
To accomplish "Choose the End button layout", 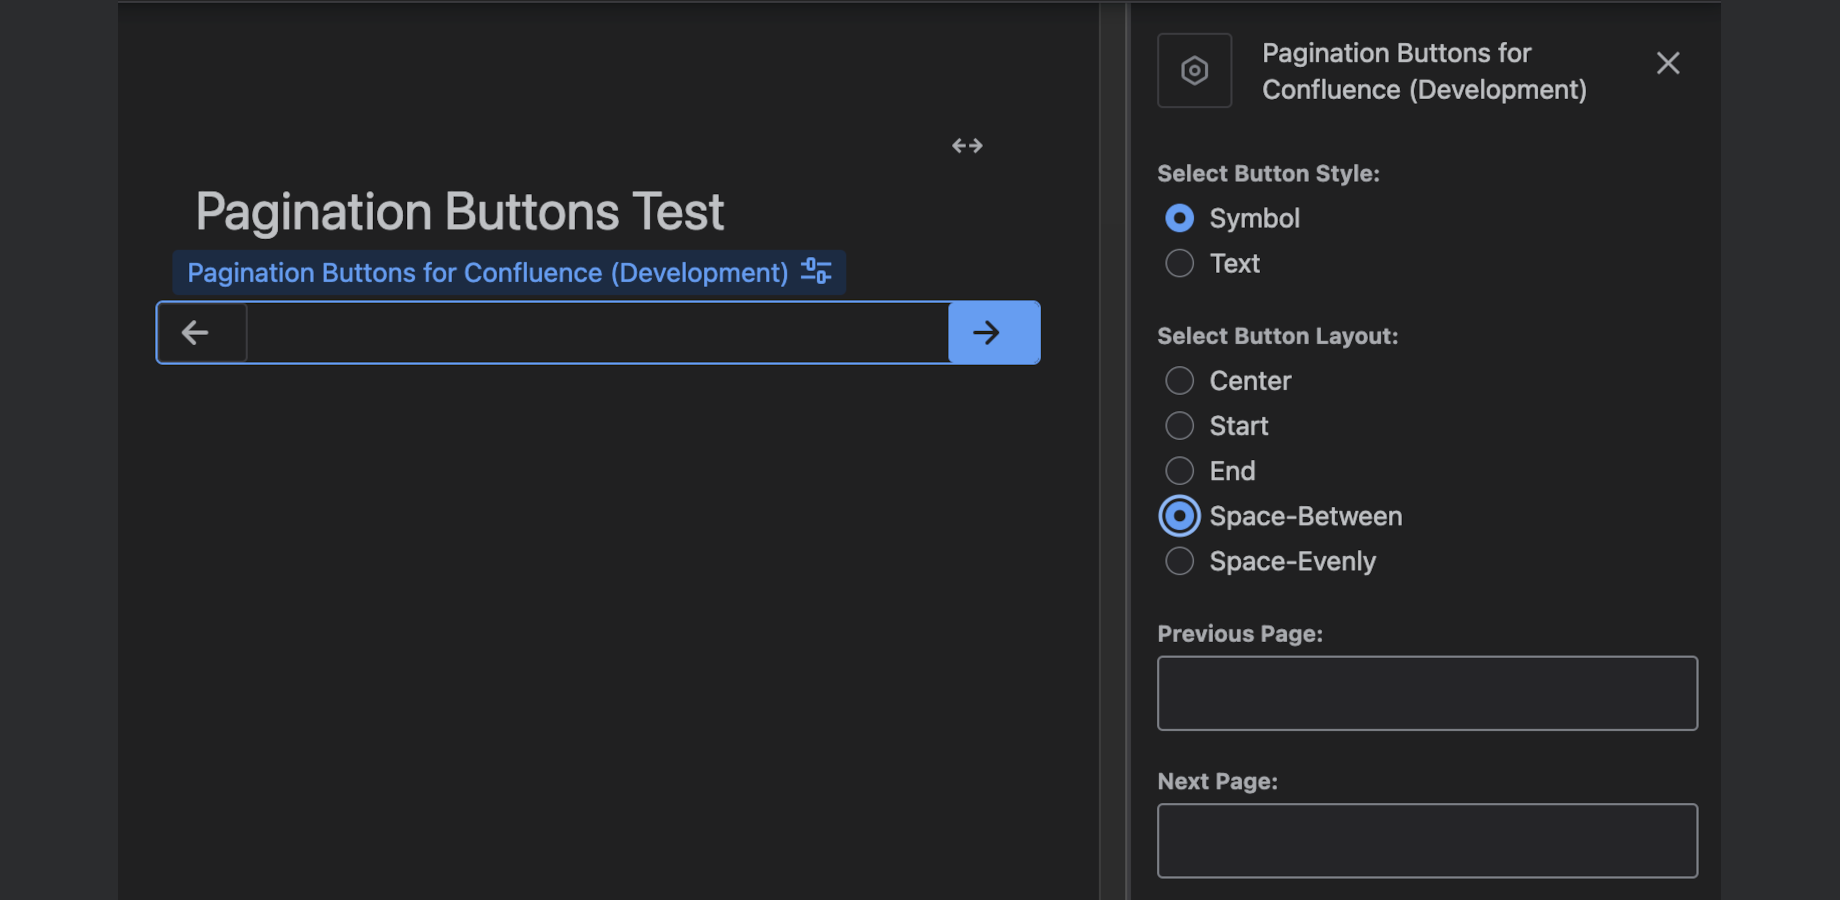I will tap(1180, 471).
